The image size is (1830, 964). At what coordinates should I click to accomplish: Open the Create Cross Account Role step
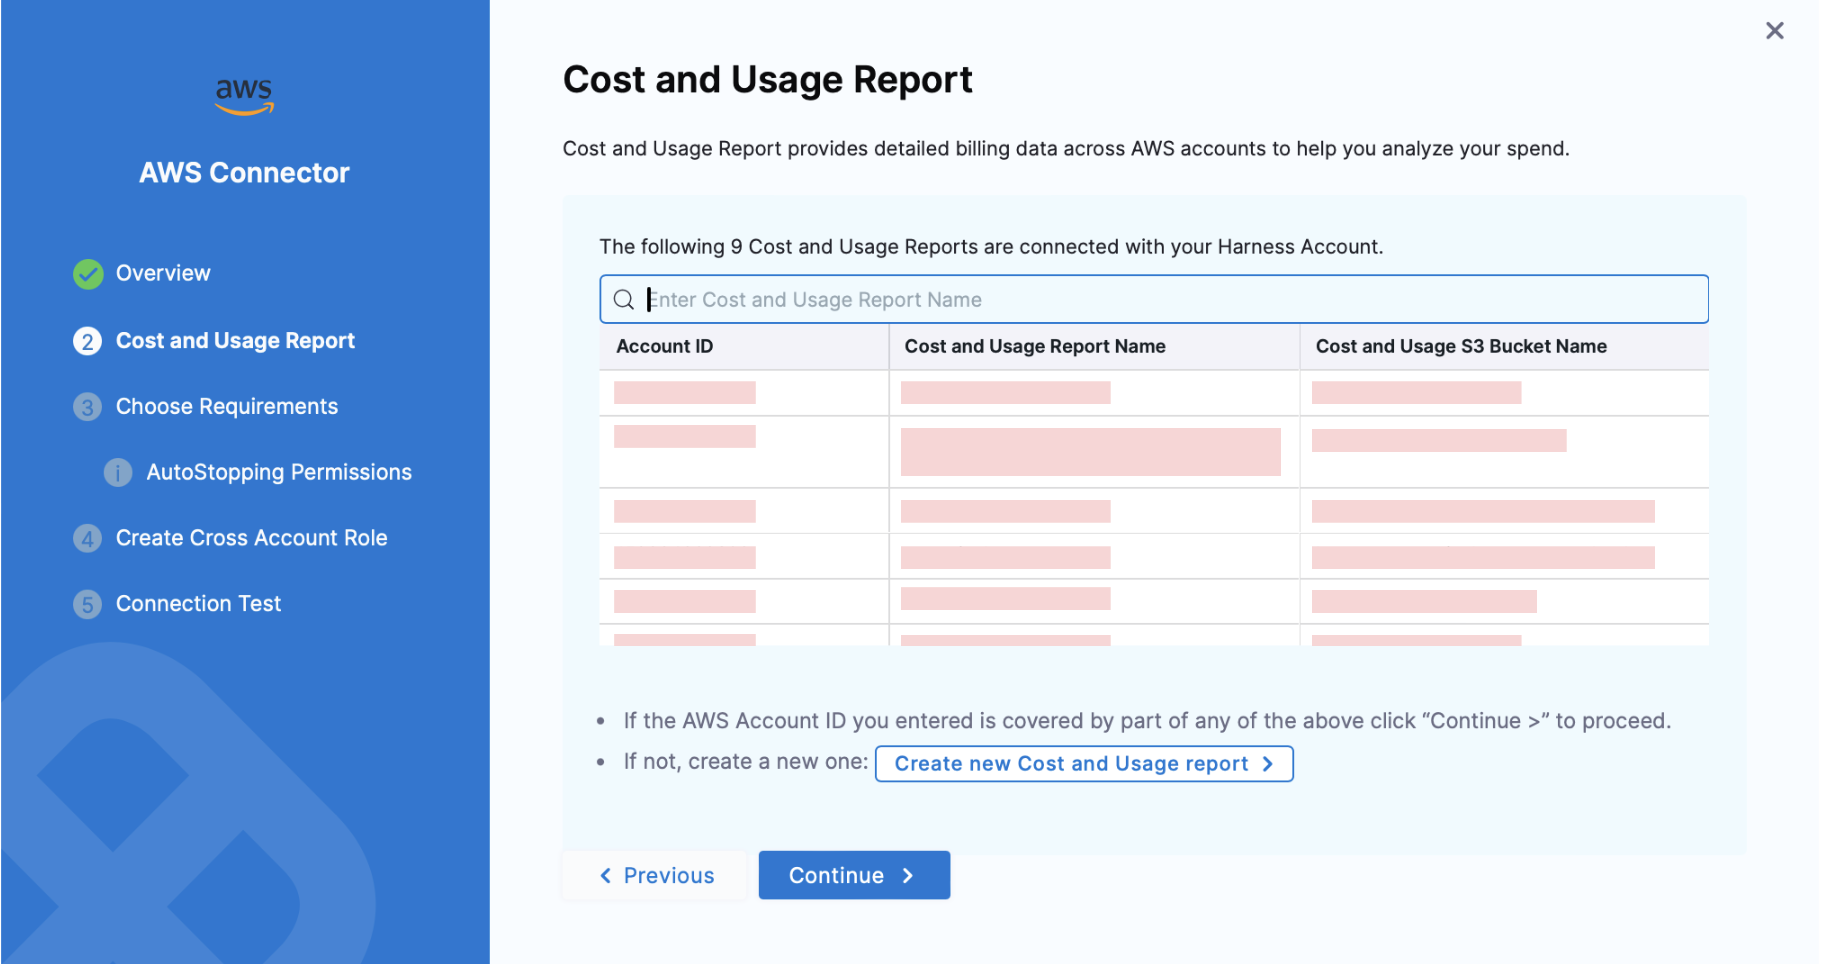click(x=251, y=539)
